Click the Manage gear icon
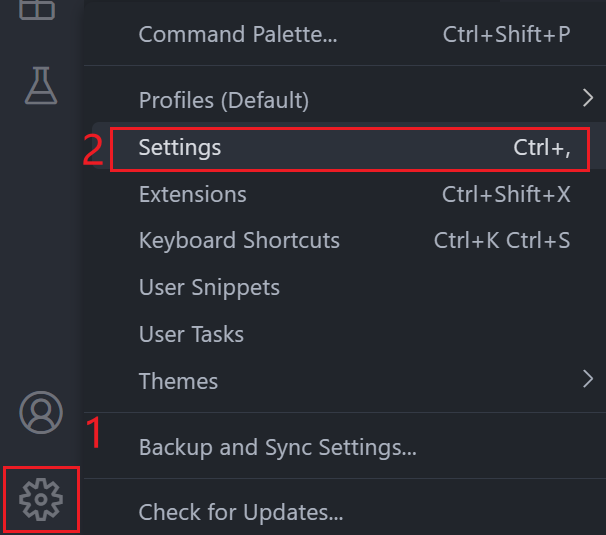This screenshot has height=535, width=606. point(41,498)
